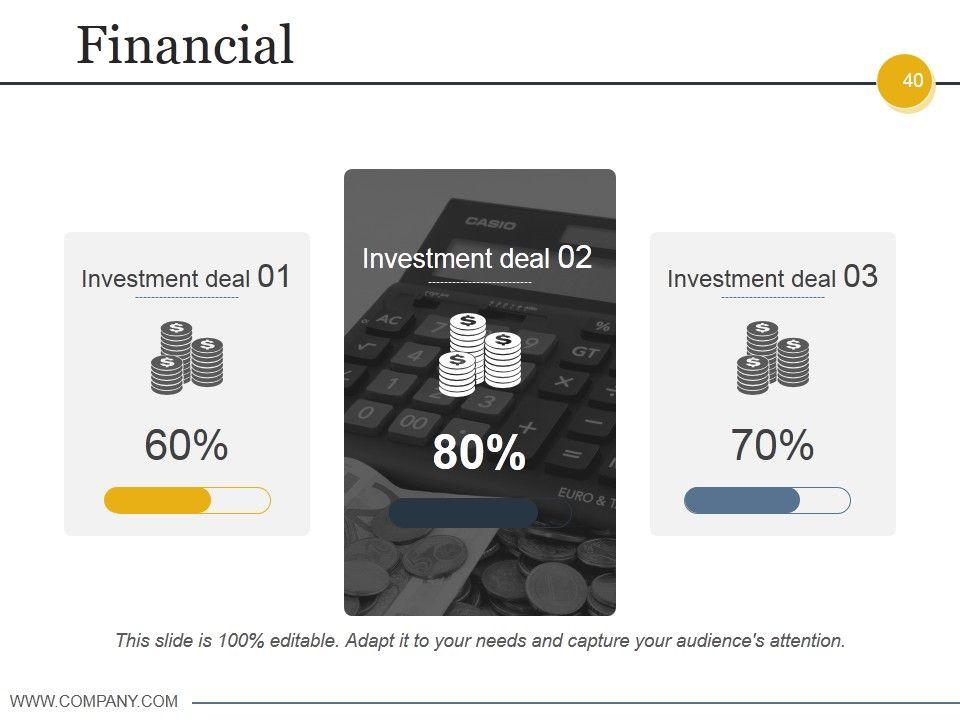Select the white coins icon in deal 02
Viewport: 960px width, 720px height.
pos(480,354)
